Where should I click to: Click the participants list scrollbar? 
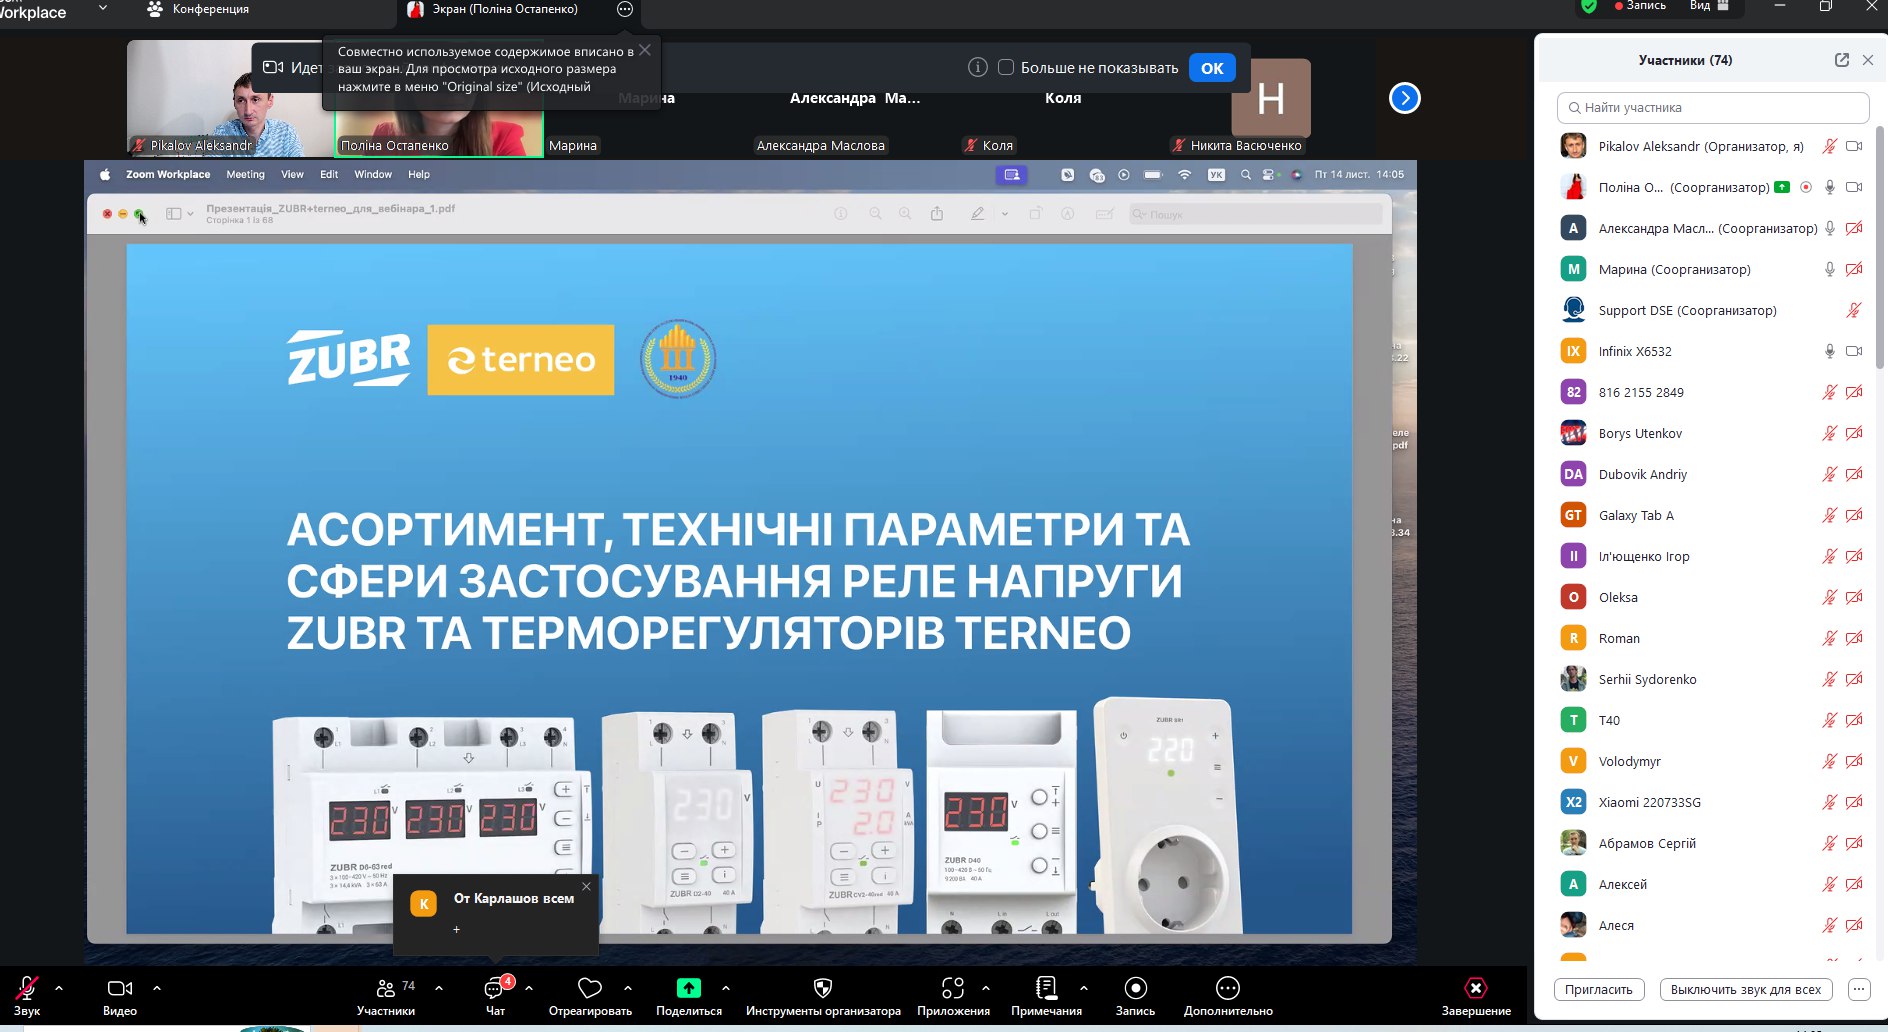(1879, 250)
